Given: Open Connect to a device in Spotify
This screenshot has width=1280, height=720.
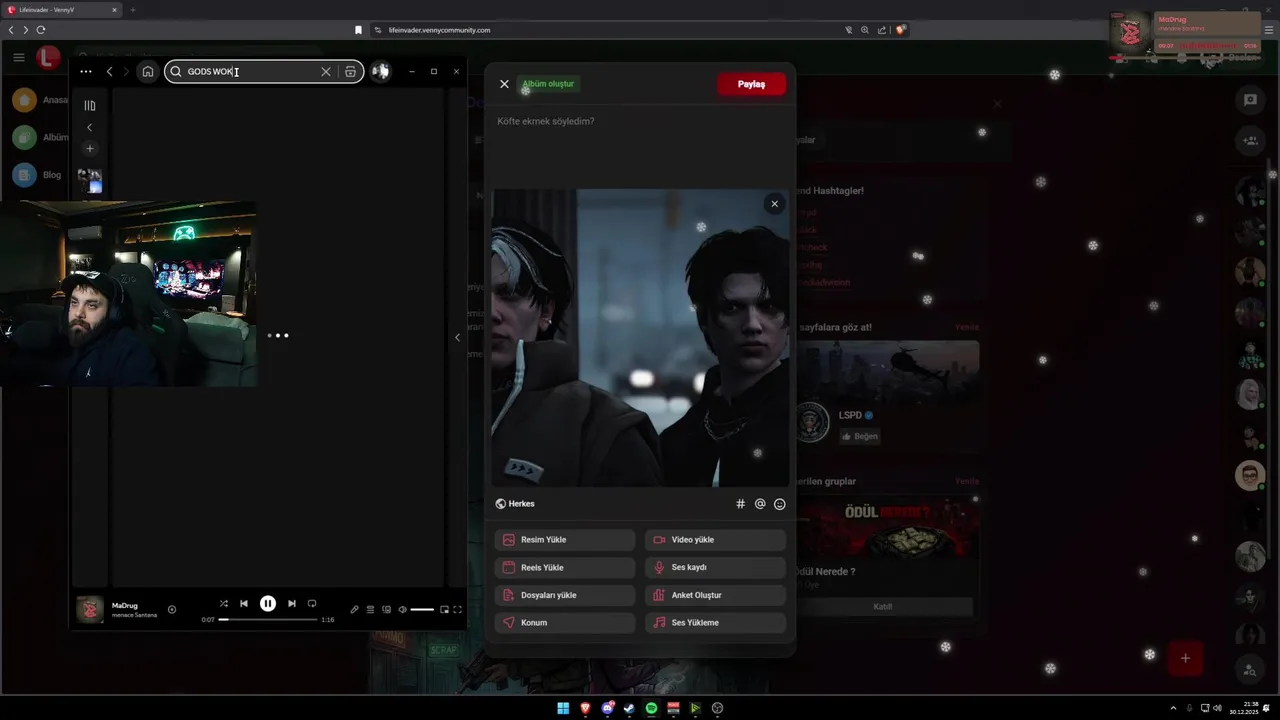Looking at the screenshot, I should (386, 609).
